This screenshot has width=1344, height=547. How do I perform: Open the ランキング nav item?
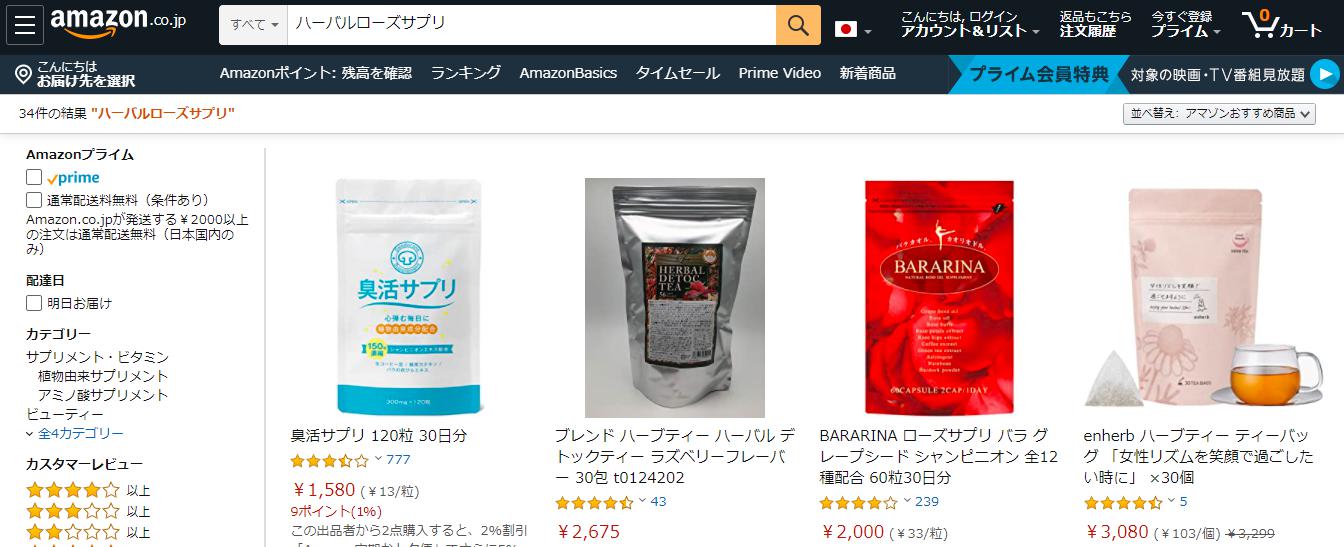click(x=465, y=73)
